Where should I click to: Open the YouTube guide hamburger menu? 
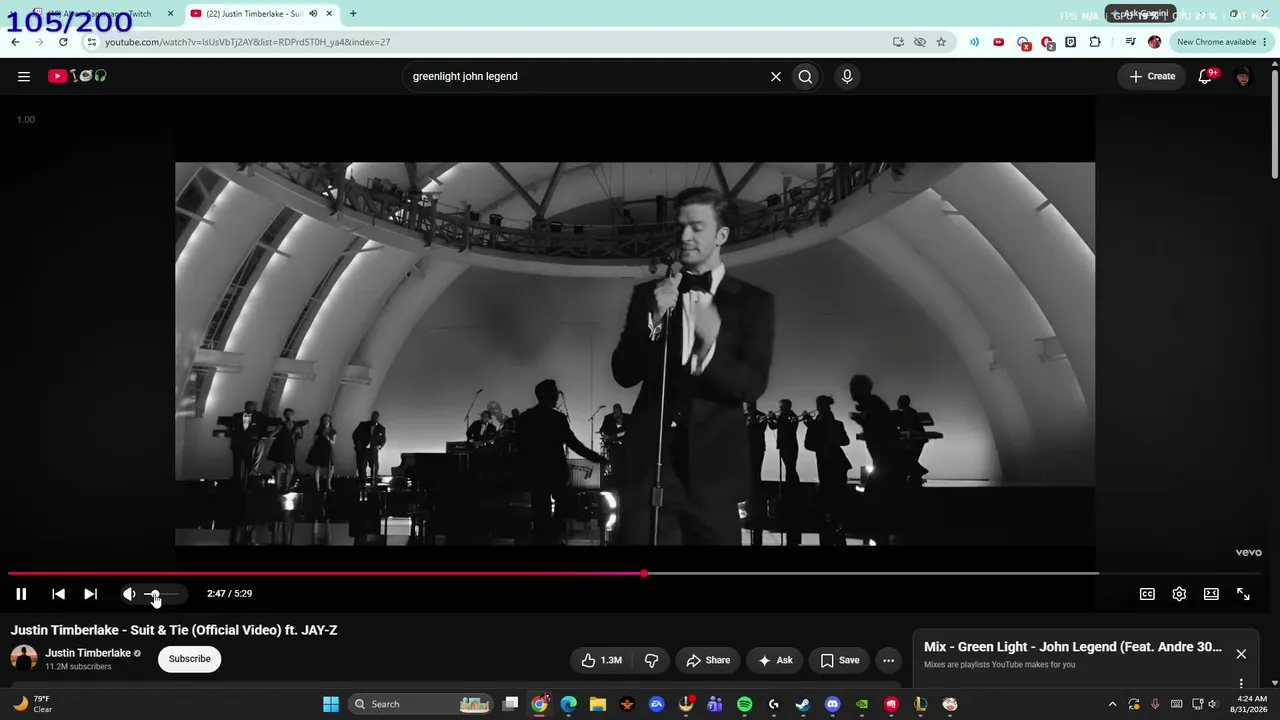(24, 76)
